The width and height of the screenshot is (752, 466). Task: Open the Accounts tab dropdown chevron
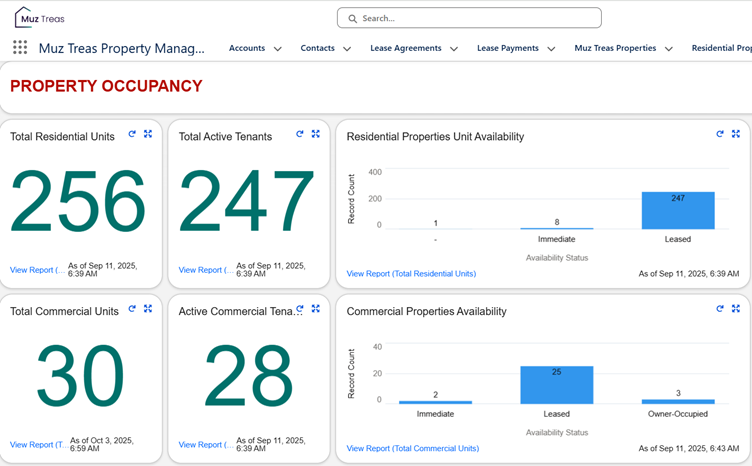278,49
